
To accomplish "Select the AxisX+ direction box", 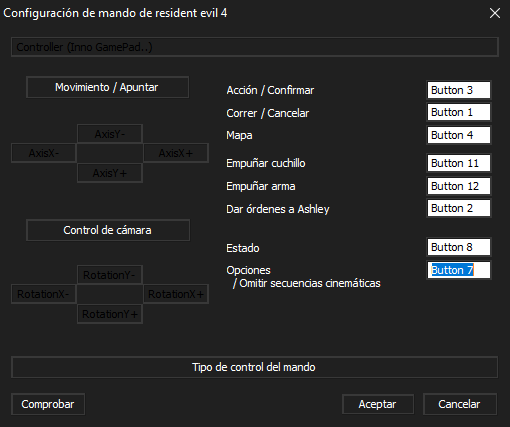I will pos(176,153).
